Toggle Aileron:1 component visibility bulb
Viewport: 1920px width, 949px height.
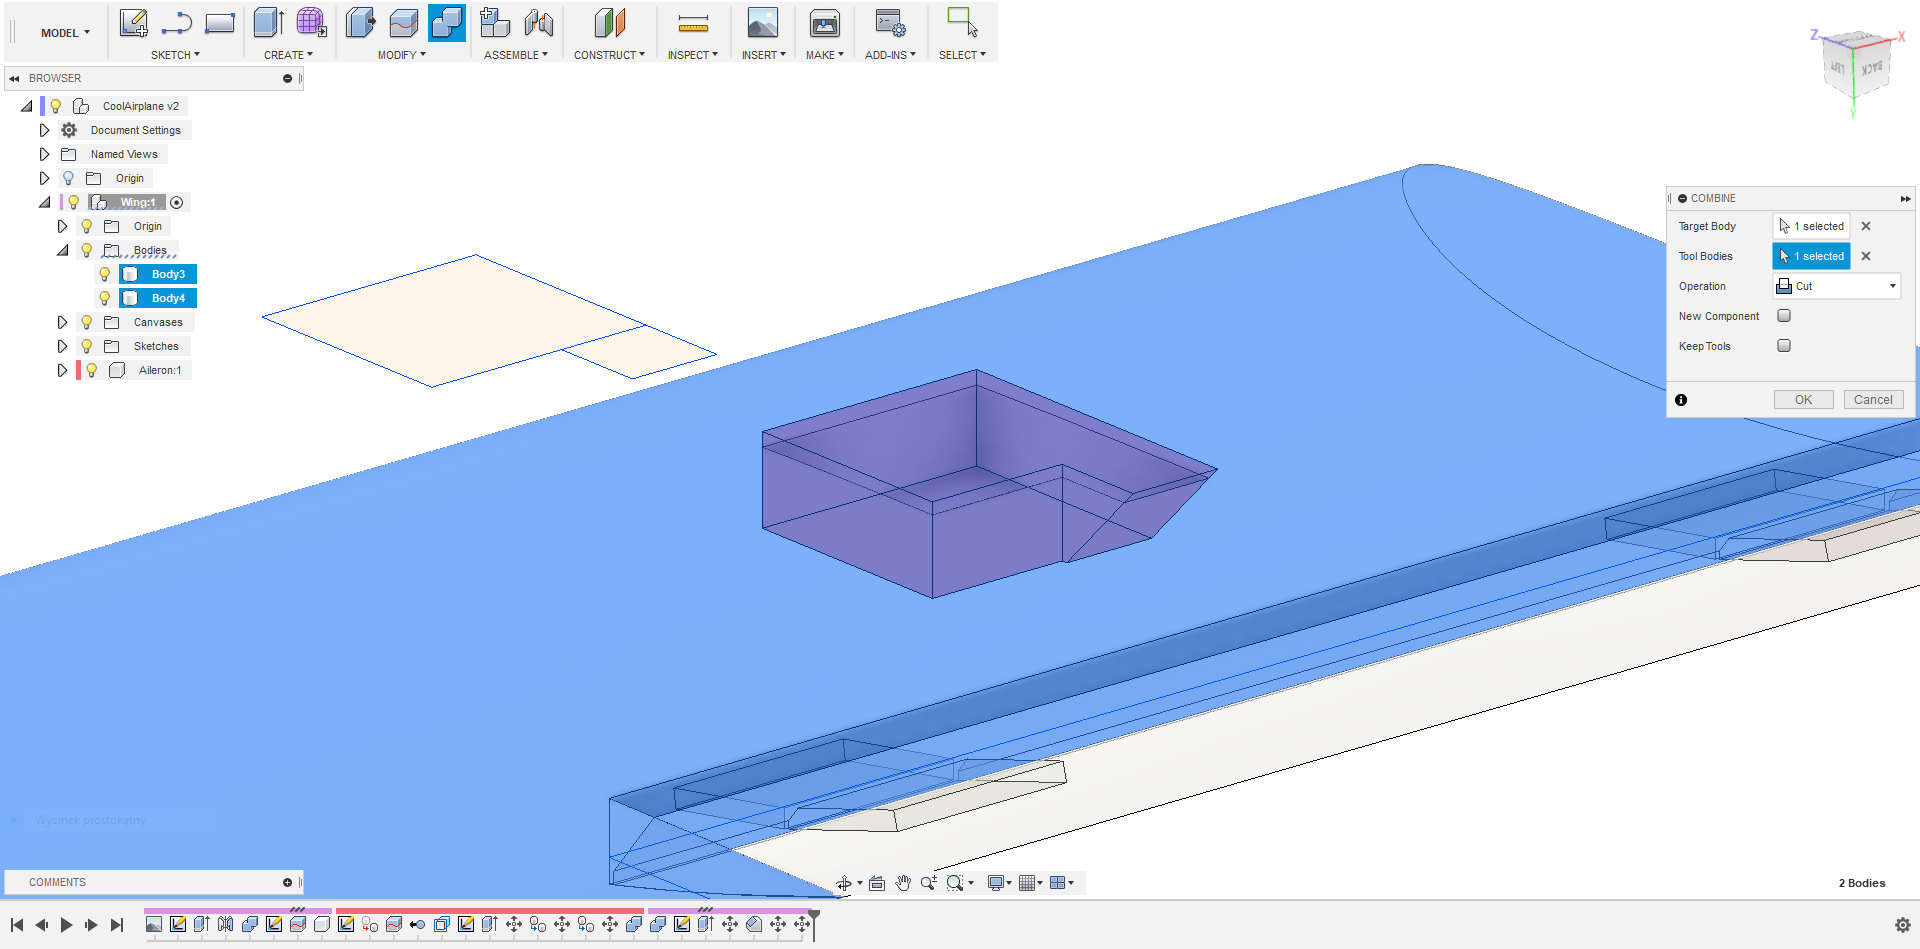tap(91, 370)
